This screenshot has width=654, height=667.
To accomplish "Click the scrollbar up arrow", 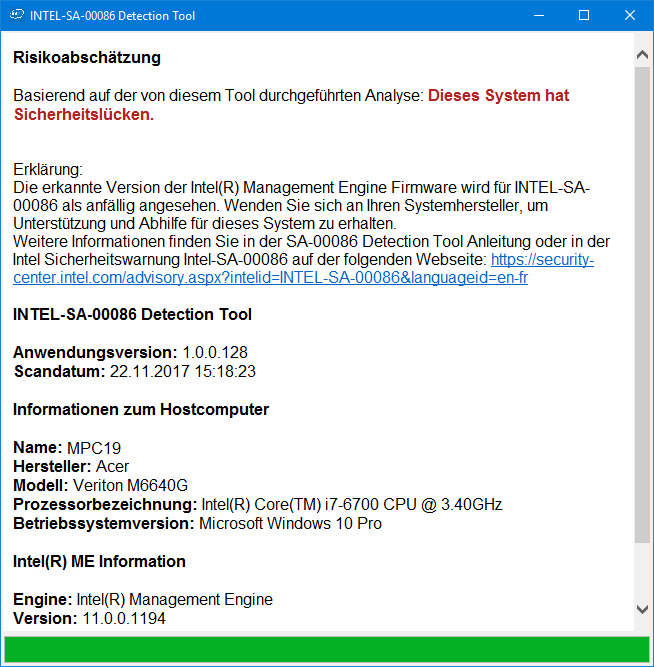I will 643,55.
